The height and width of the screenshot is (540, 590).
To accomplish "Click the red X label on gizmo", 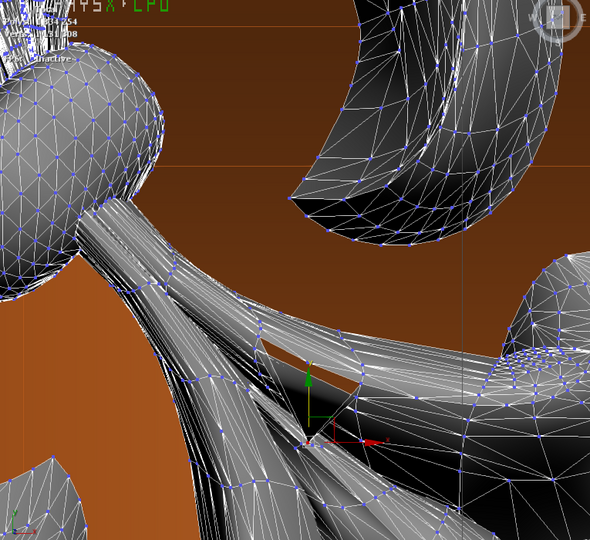I will click(388, 440).
